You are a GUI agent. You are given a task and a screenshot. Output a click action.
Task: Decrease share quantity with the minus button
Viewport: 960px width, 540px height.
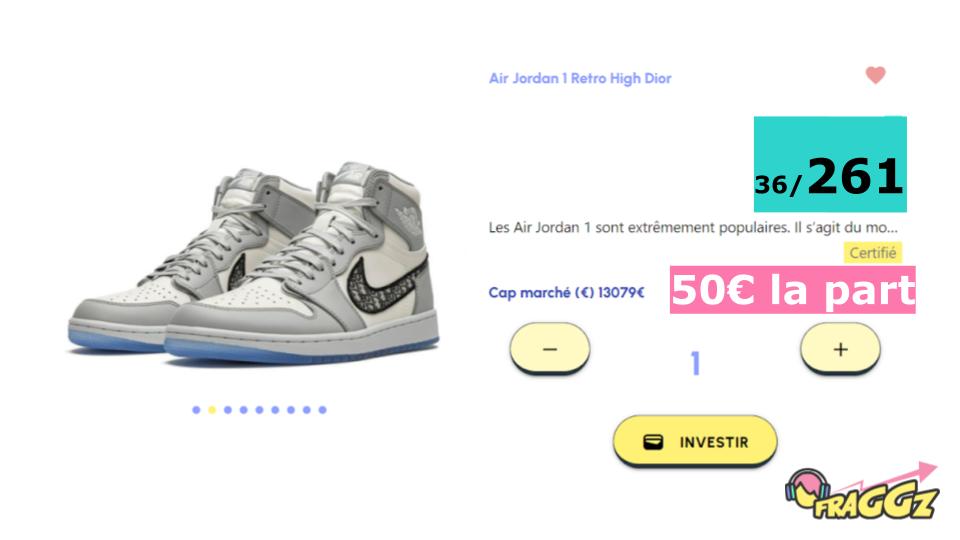pyautogui.click(x=550, y=348)
